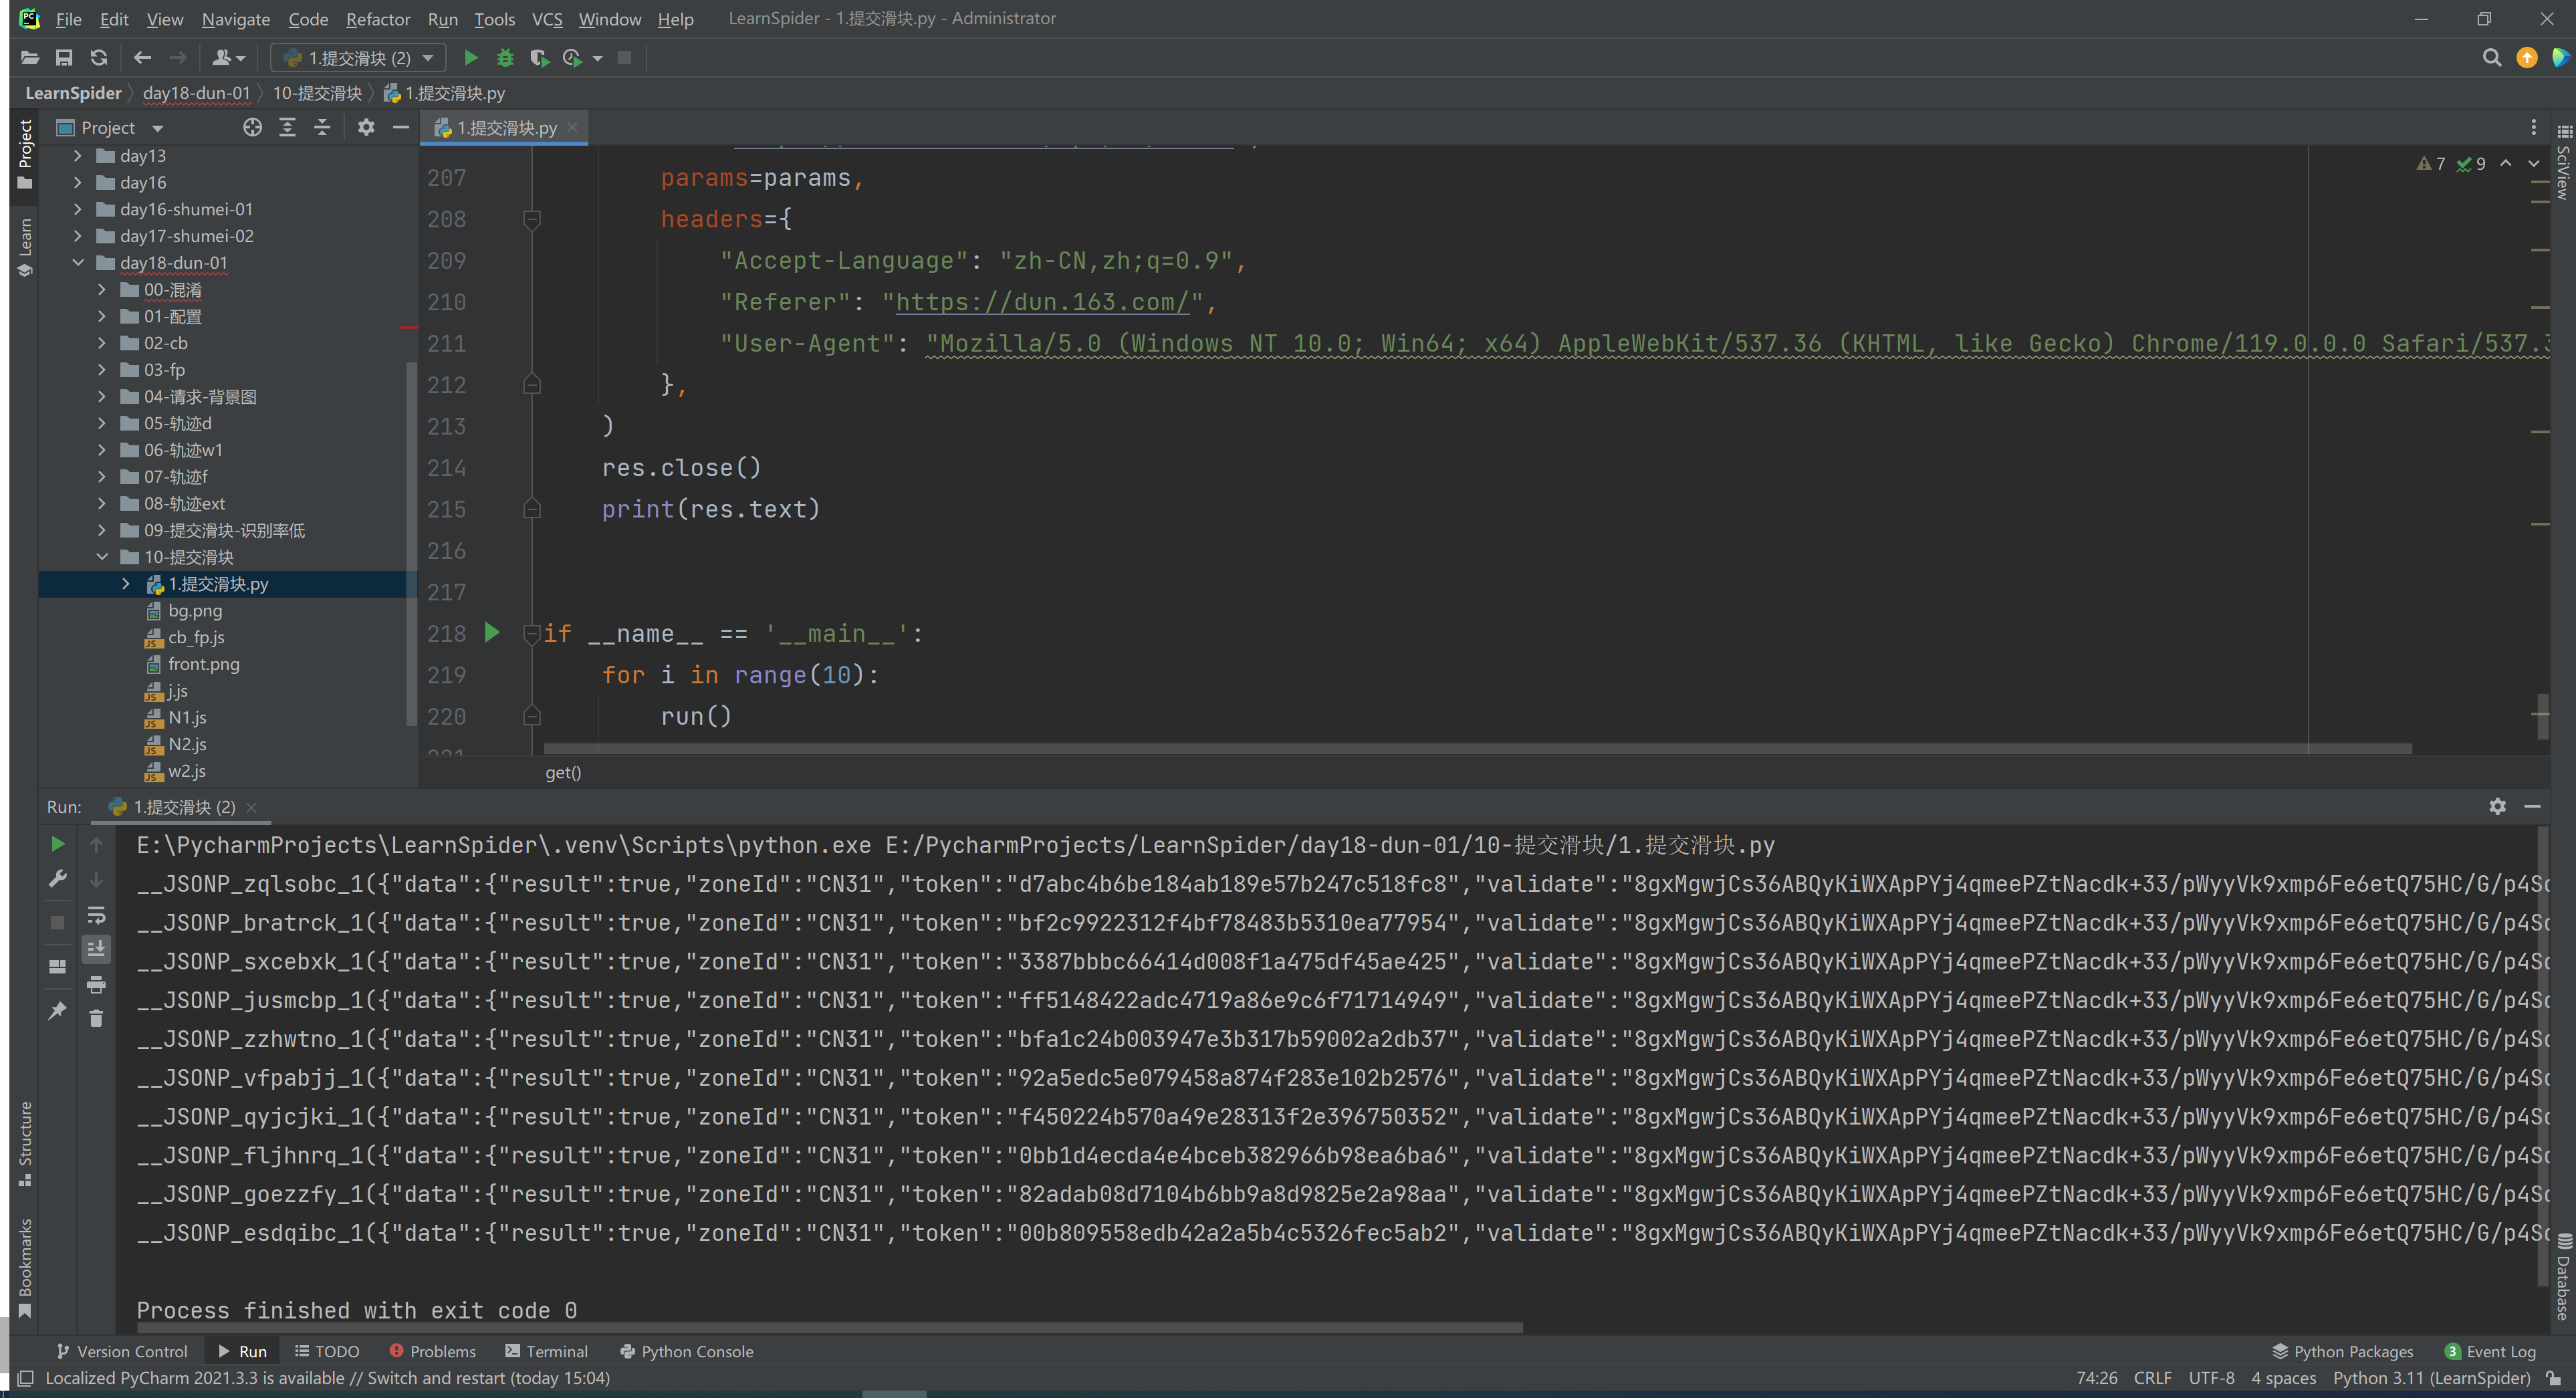Toggle soft-wrap in the Run console
The width and height of the screenshot is (2576, 1398).
coord(96,915)
